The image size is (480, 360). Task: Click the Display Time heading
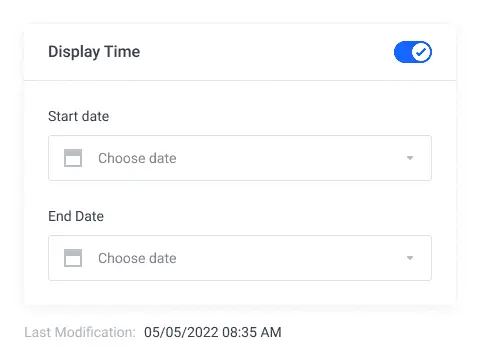tap(94, 52)
